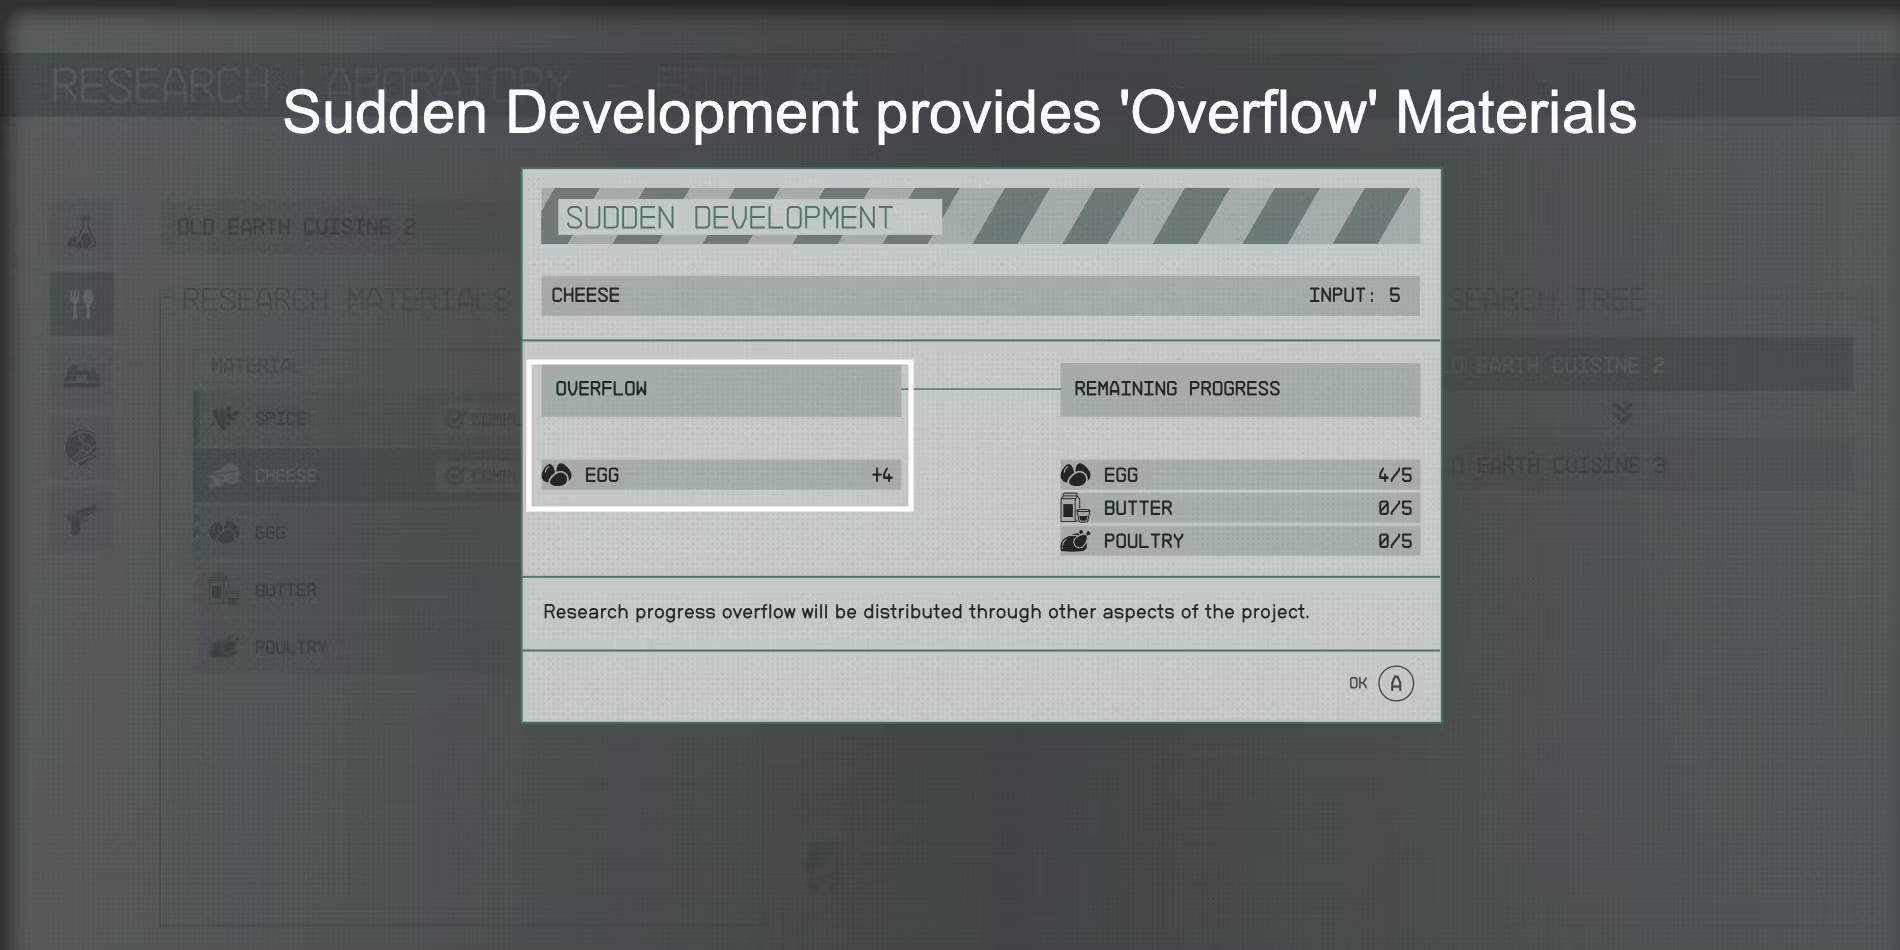Select the Egg material in background list

pos(270,533)
